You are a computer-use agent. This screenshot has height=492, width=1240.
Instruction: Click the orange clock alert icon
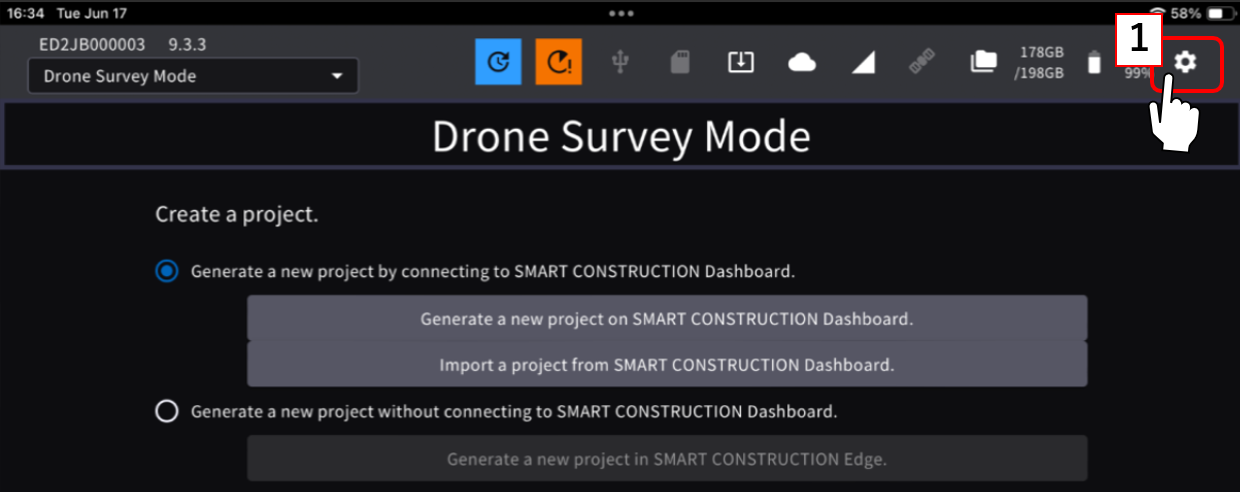coord(558,62)
